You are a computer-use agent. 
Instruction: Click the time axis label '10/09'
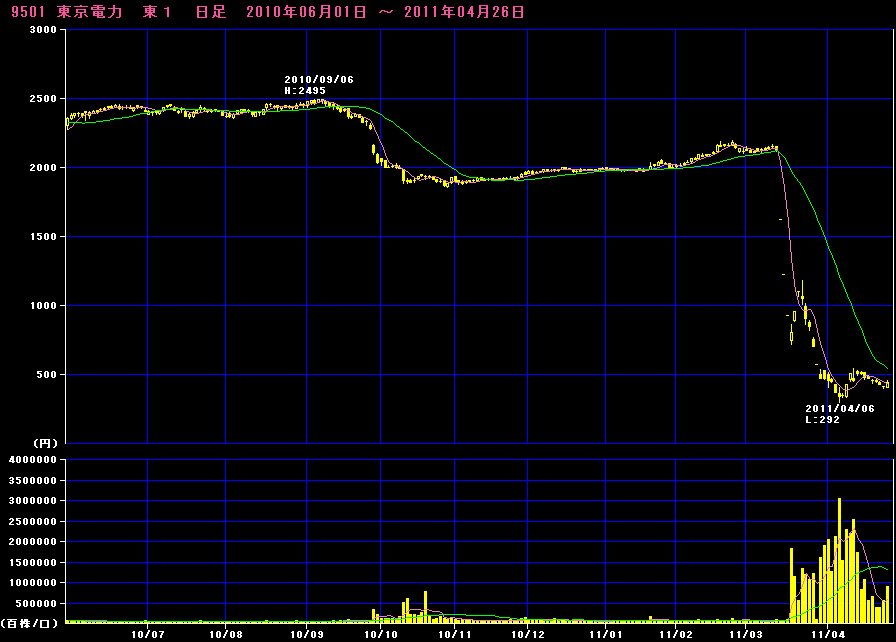coord(307,635)
